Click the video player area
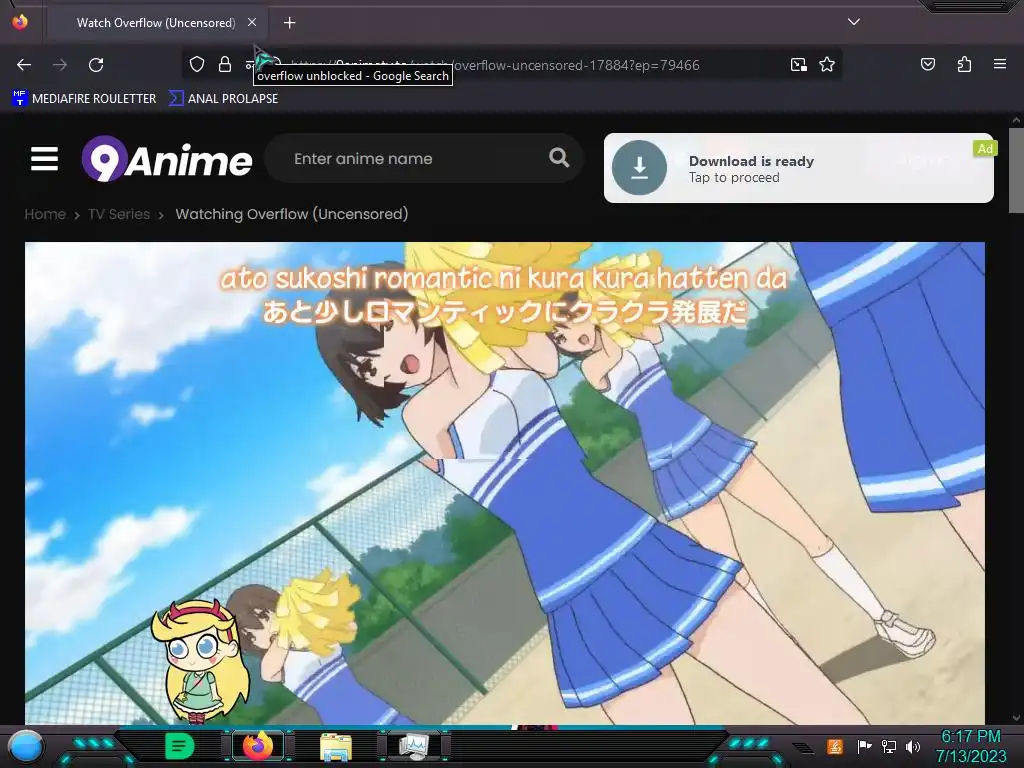 tap(505, 483)
